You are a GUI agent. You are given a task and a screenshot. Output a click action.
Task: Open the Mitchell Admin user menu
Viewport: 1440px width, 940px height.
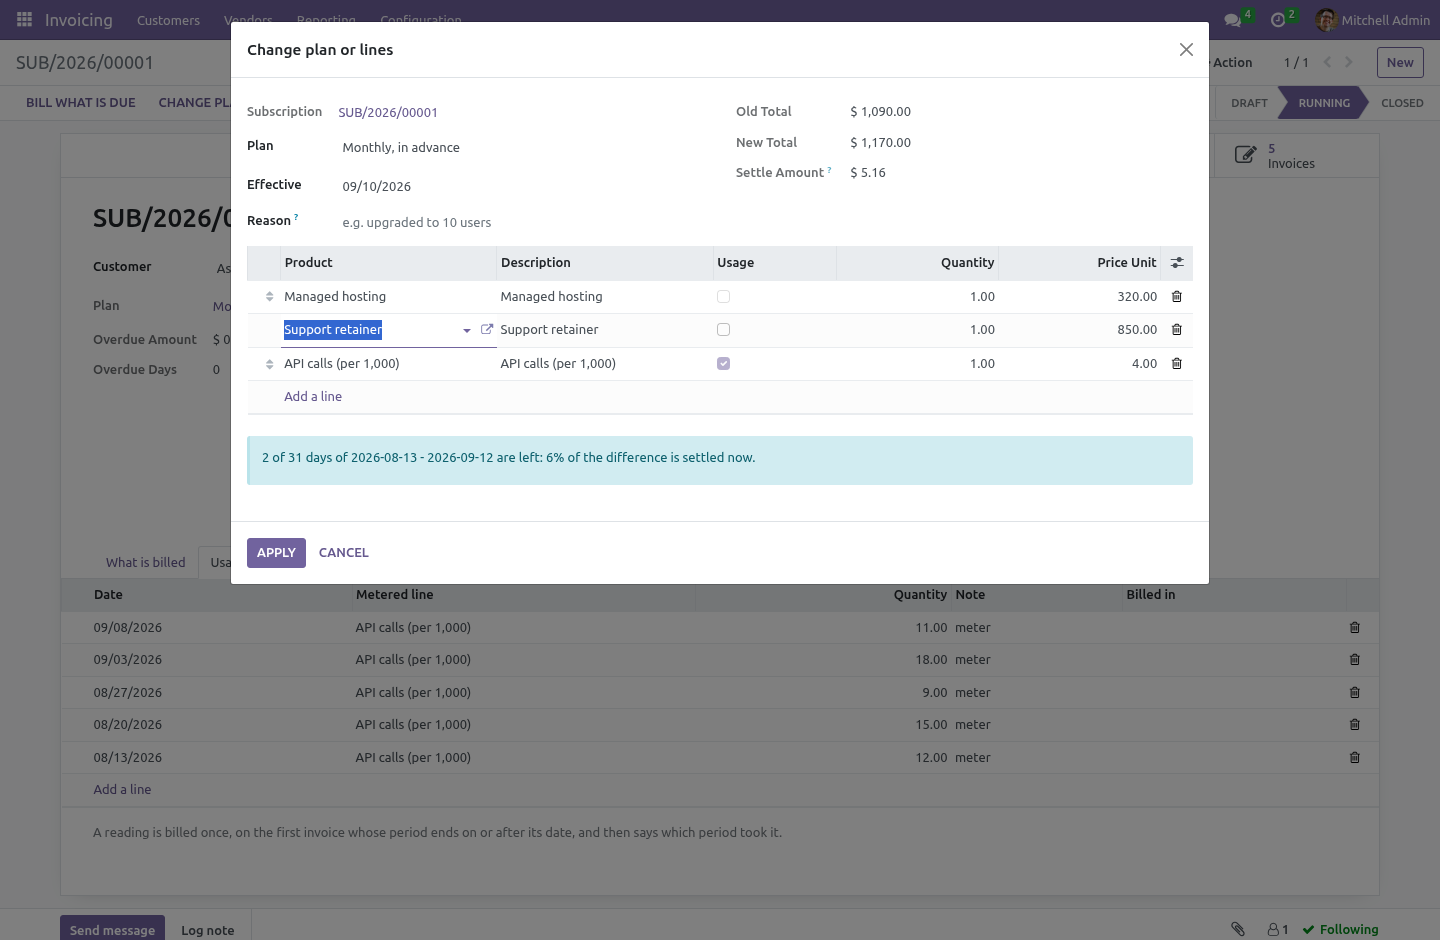(1373, 20)
